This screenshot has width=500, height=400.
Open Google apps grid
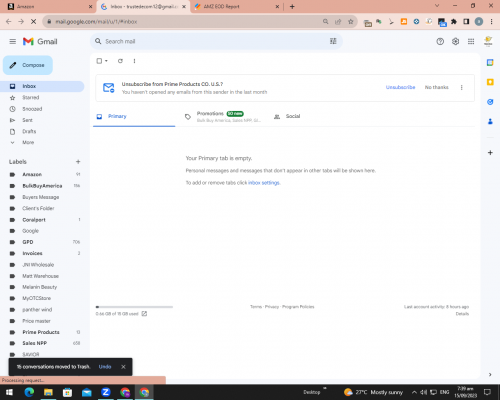[471, 41]
